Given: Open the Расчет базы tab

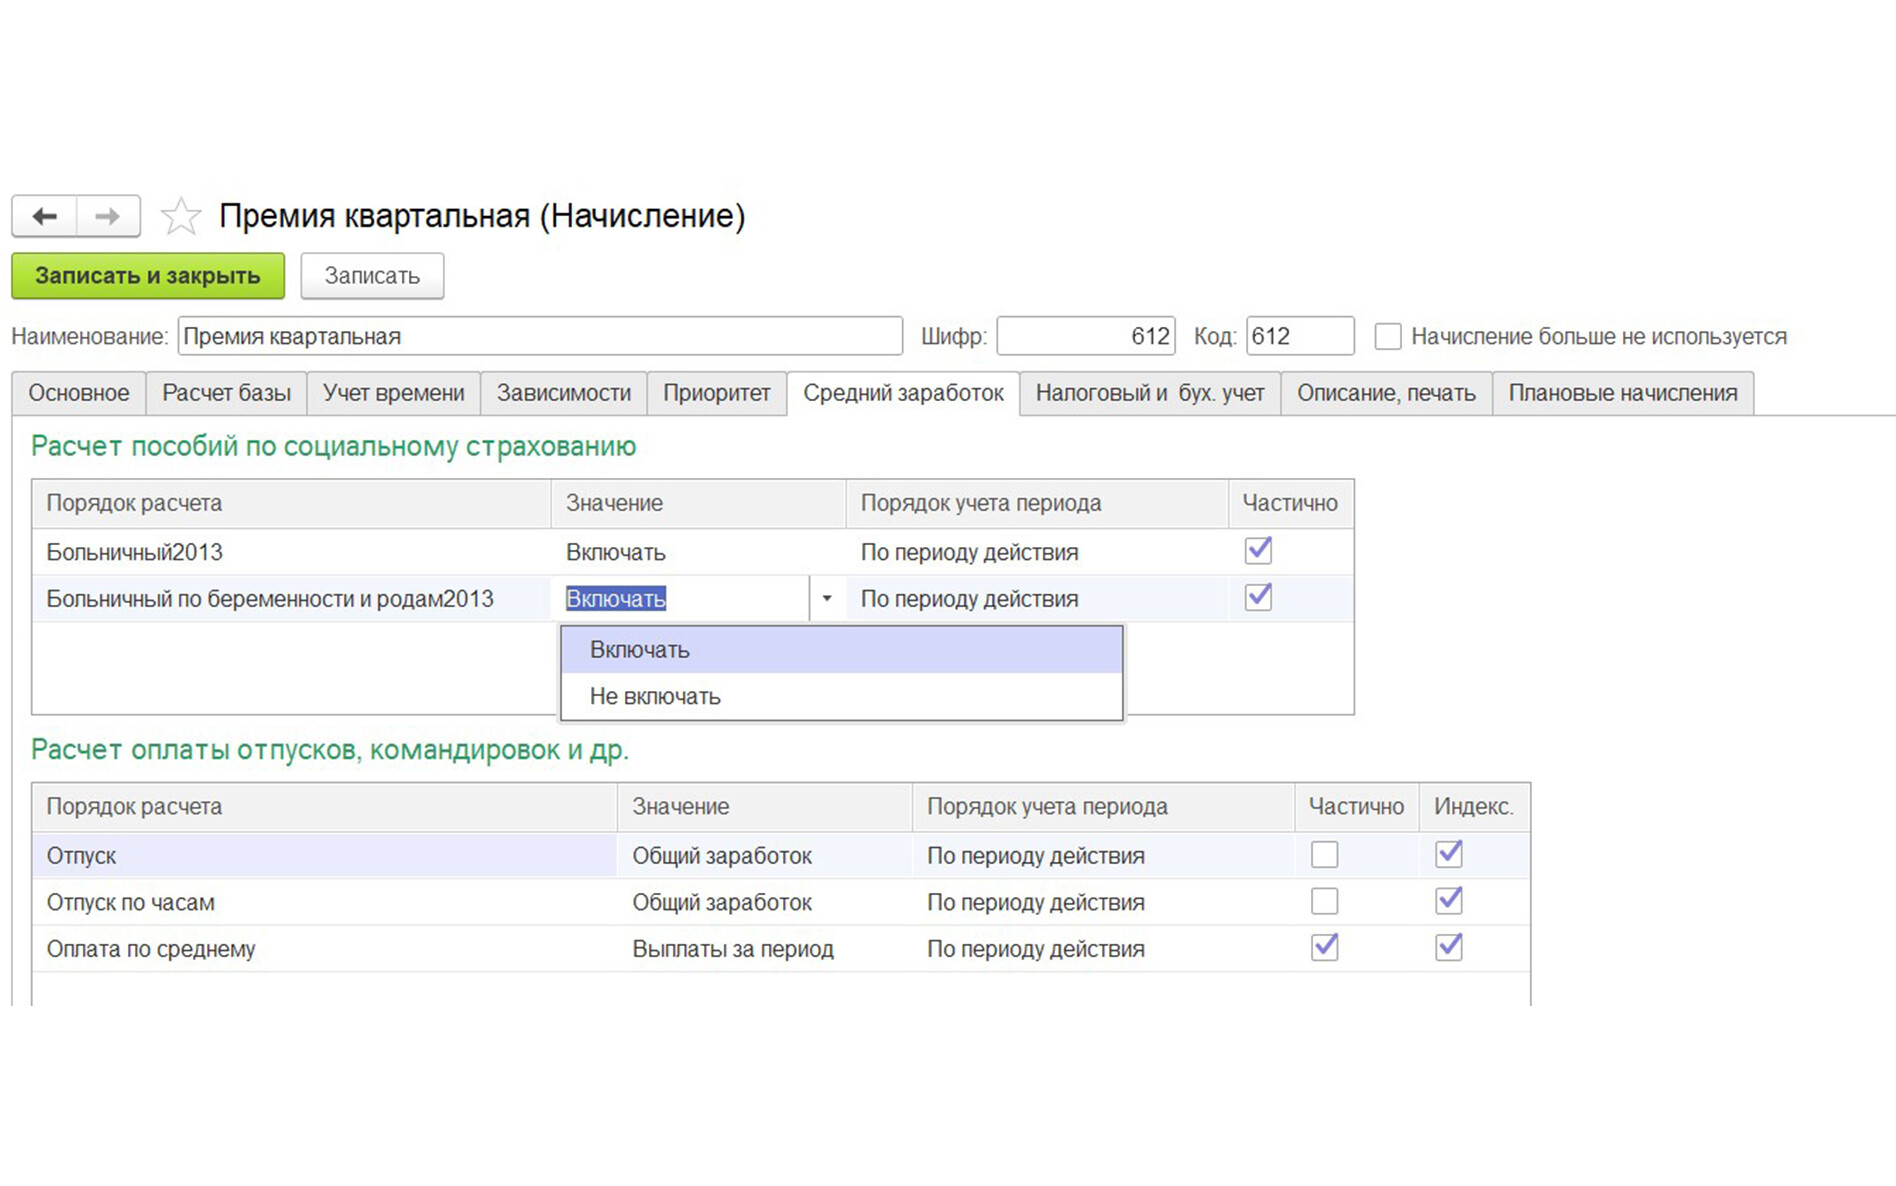Looking at the screenshot, I should 226,393.
